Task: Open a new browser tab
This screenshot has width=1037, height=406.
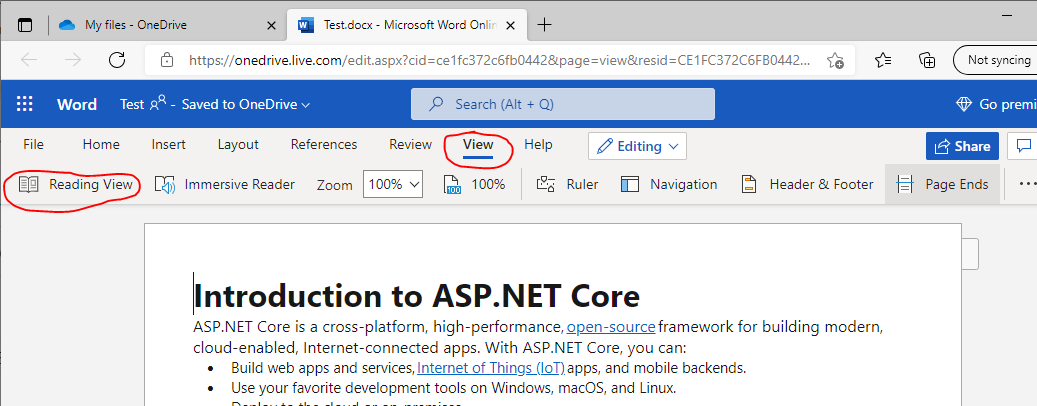Action: point(544,25)
